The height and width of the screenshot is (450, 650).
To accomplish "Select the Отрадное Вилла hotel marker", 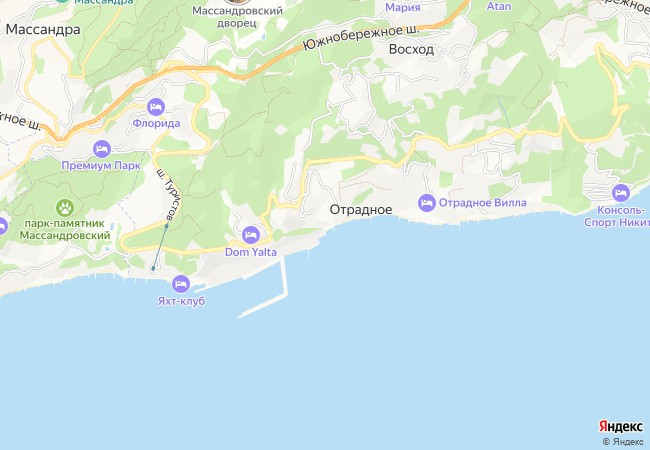I will 427,203.
